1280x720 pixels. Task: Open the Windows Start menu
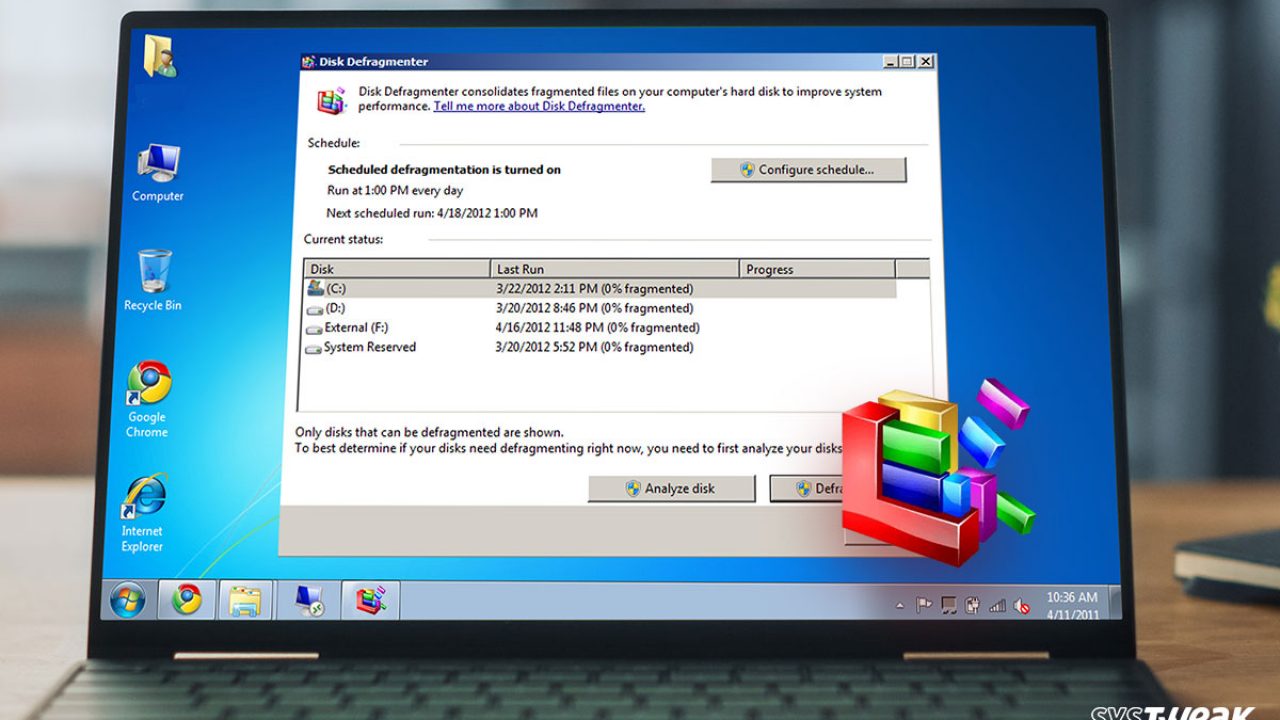click(x=127, y=600)
